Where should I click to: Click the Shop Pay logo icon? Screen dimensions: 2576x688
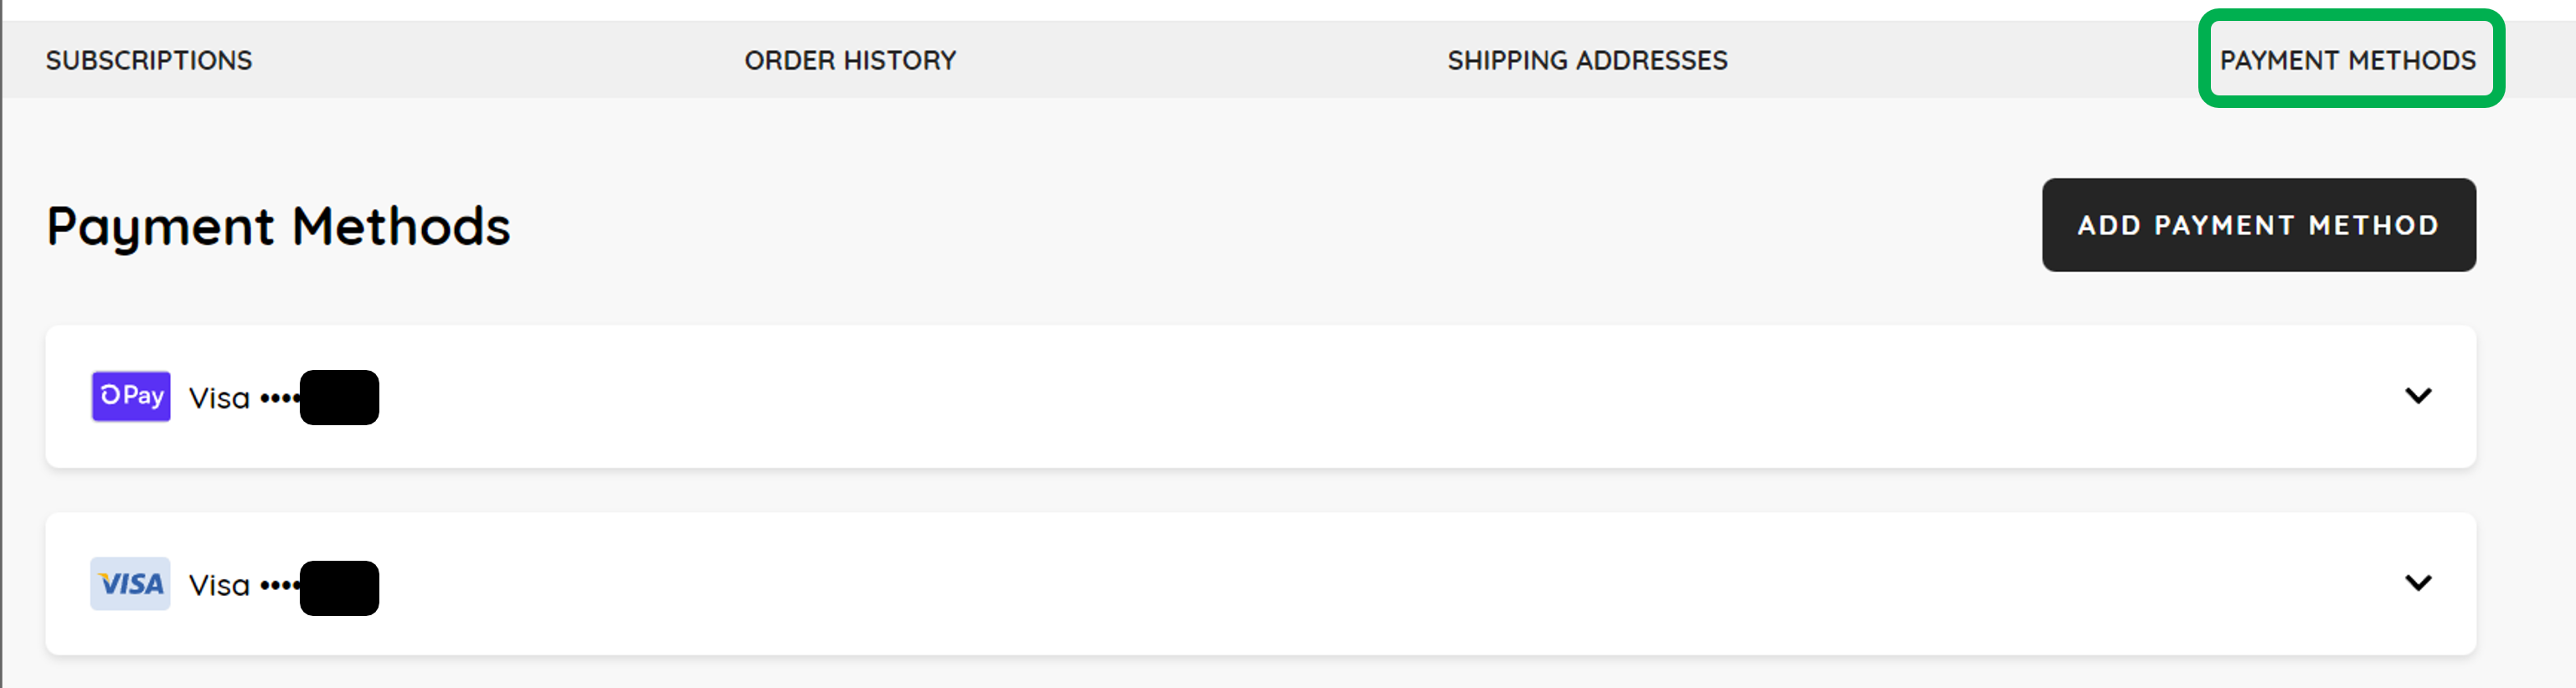131,396
